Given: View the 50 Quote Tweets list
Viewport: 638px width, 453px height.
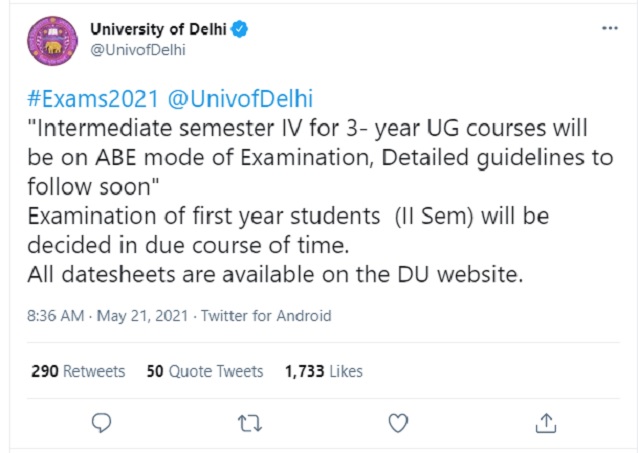Looking at the screenshot, I should tap(204, 370).
